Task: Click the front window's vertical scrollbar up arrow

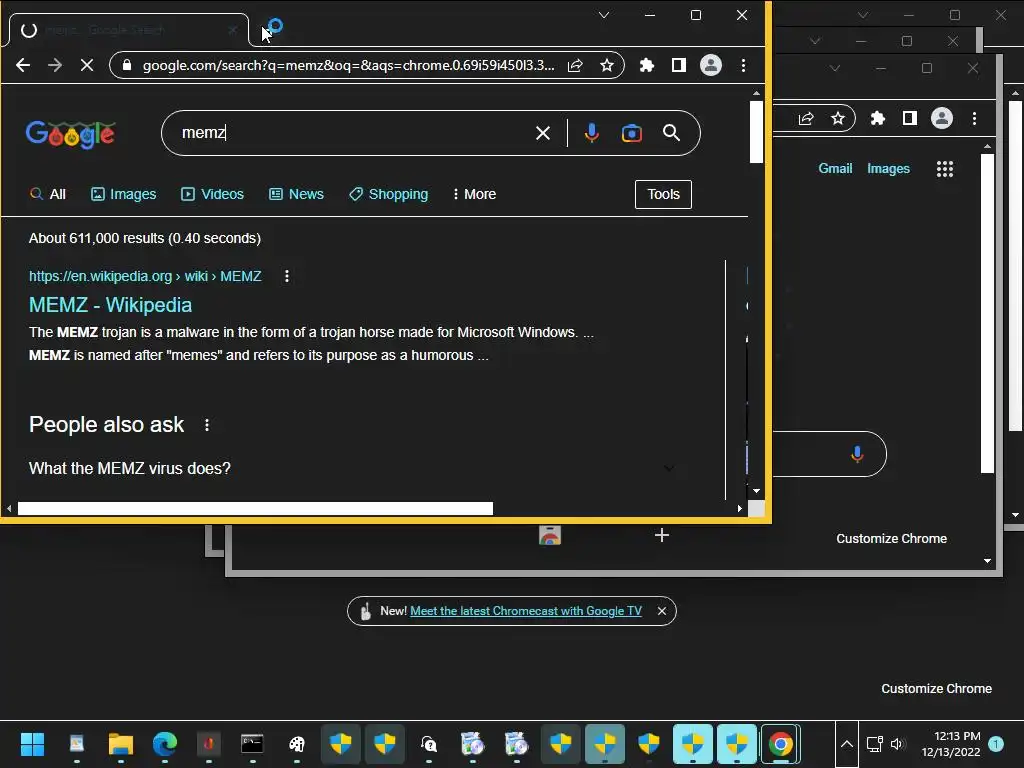Action: [x=756, y=93]
